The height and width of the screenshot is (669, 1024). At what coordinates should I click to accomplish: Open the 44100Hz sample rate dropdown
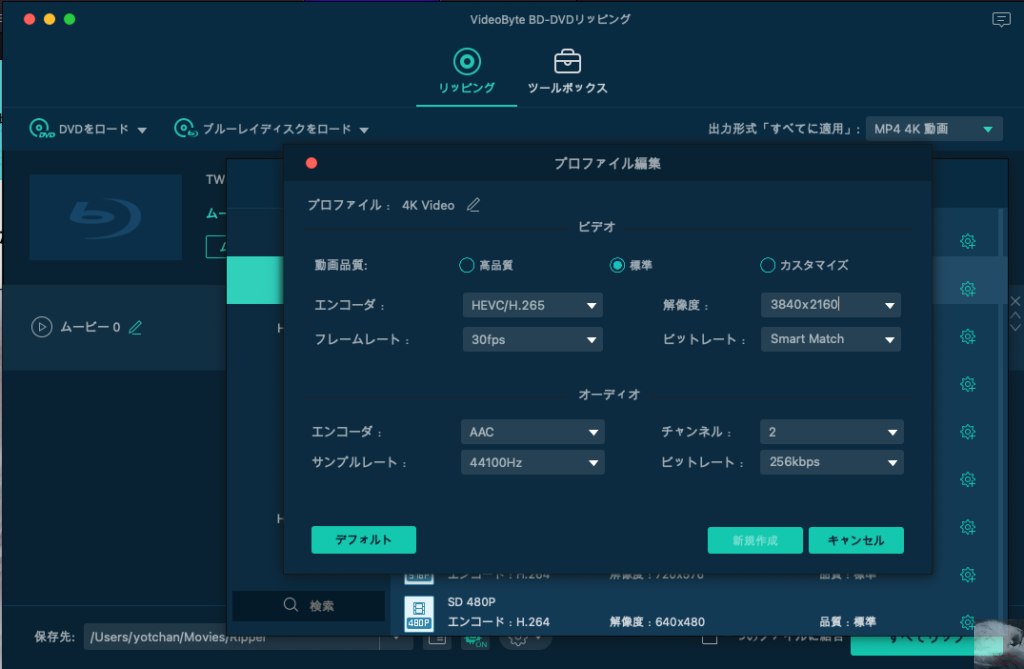(x=532, y=463)
